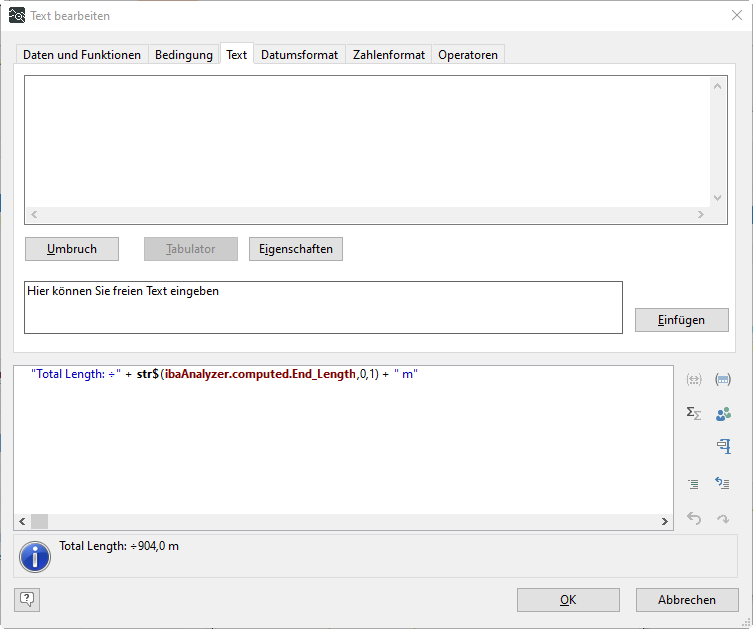Image resolution: width=753 pixels, height=629 pixels.
Task: Switch to Zahlenformat tab
Action: click(389, 55)
